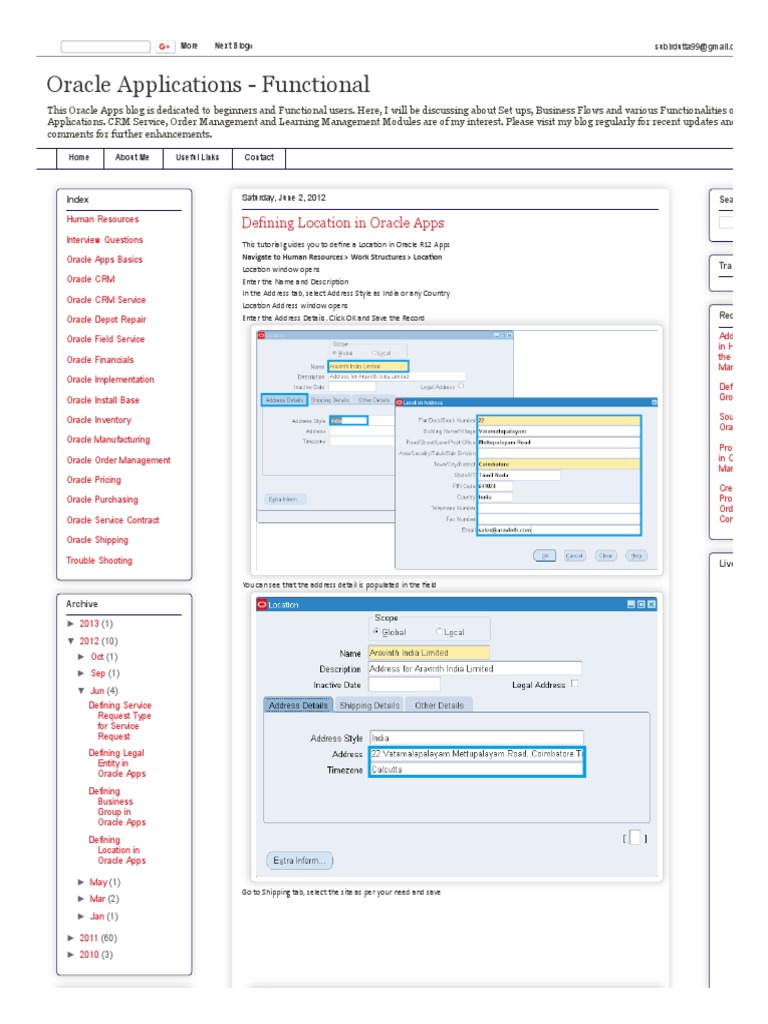
Task: Expand the 2013 archive year
Action: click(x=71, y=623)
